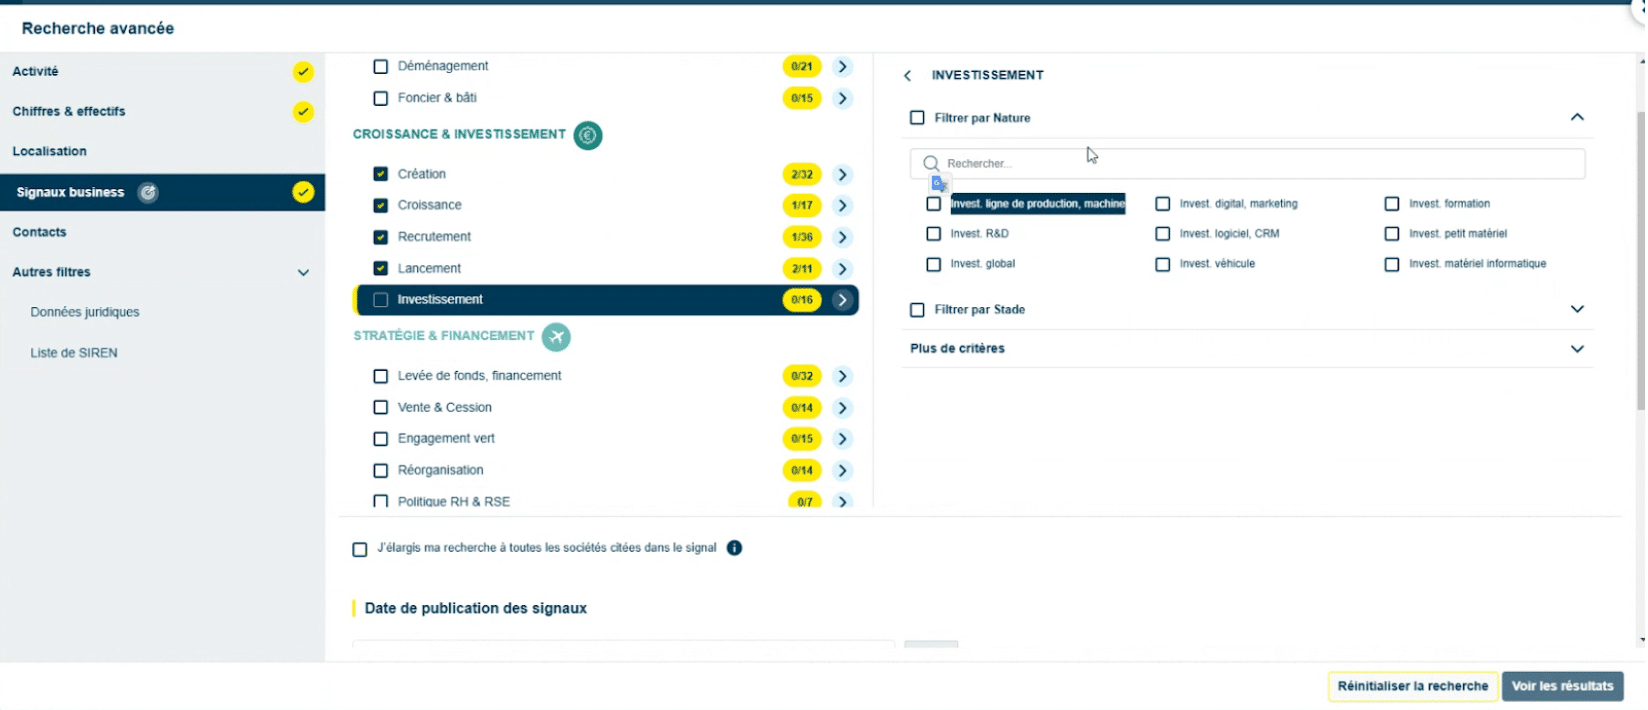Expand the Filtrer par Stade section
1648x710 pixels.
point(1577,309)
